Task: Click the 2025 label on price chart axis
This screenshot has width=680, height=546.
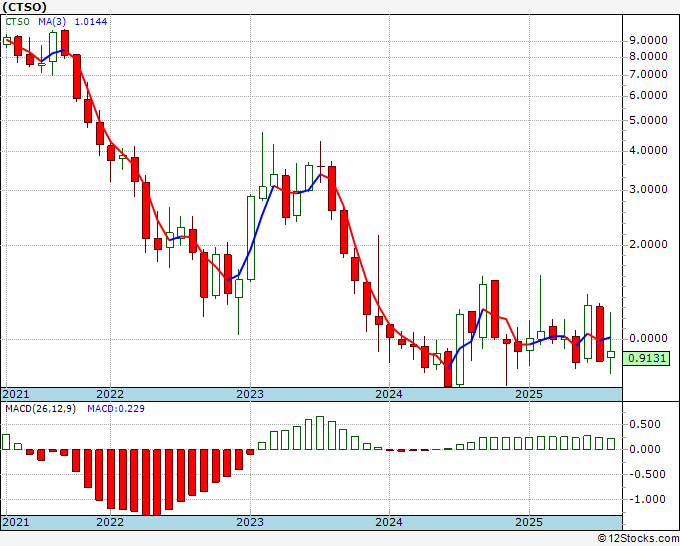Action: (529, 394)
